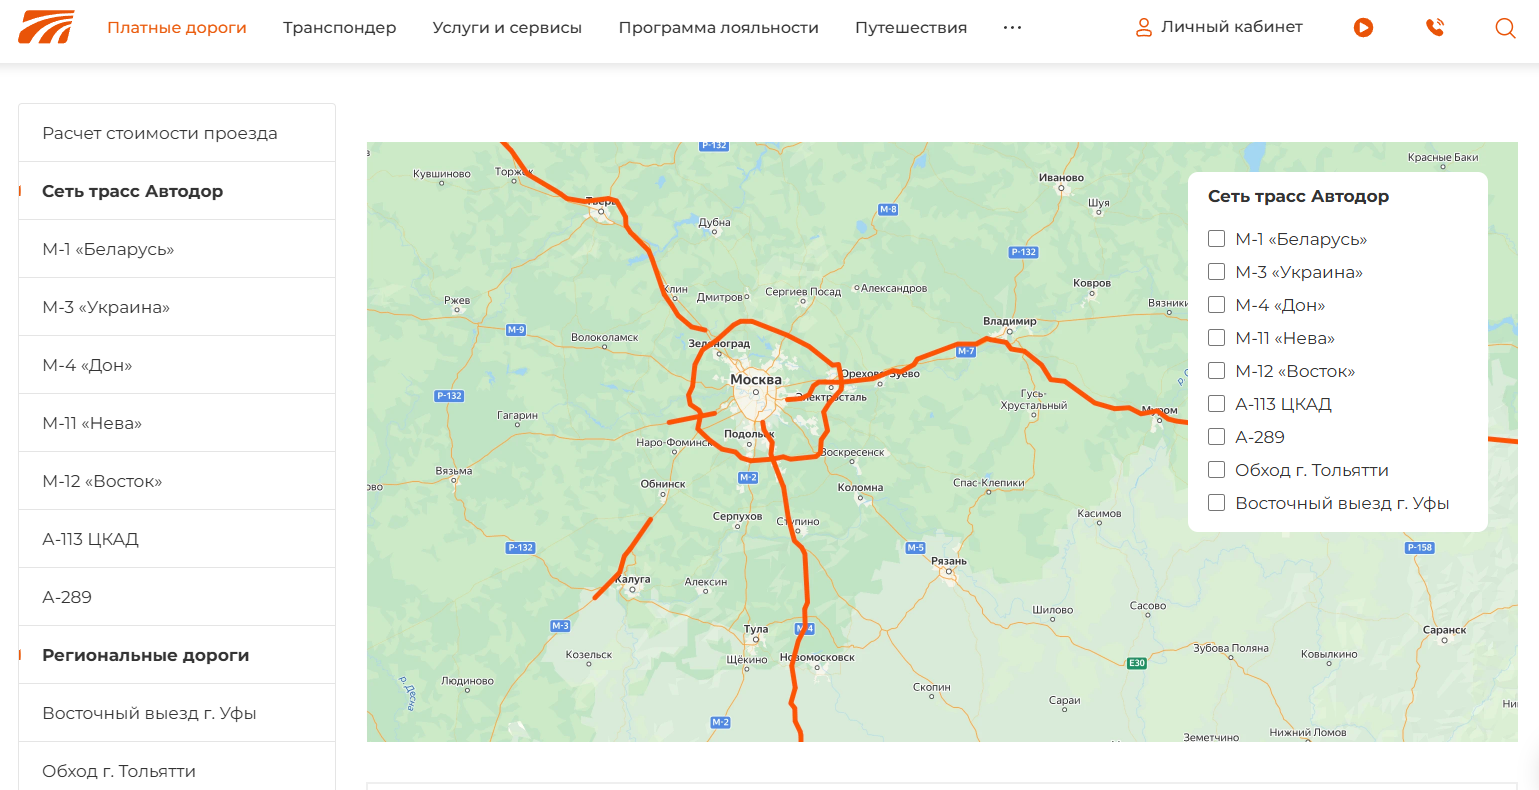Open Путешествия menu
This screenshot has height=790, width=1539.
911,28
